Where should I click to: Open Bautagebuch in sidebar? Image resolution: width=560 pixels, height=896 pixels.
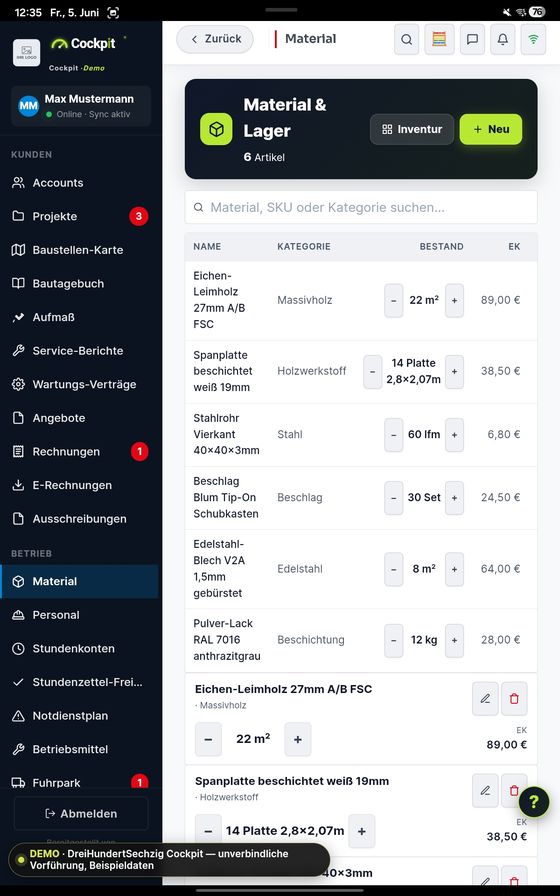tap(79, 284)
